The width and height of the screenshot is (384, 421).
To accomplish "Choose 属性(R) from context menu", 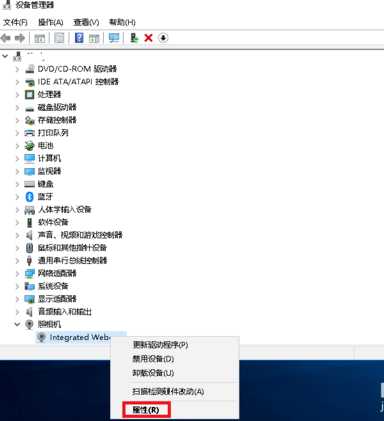I will [146, 410].
